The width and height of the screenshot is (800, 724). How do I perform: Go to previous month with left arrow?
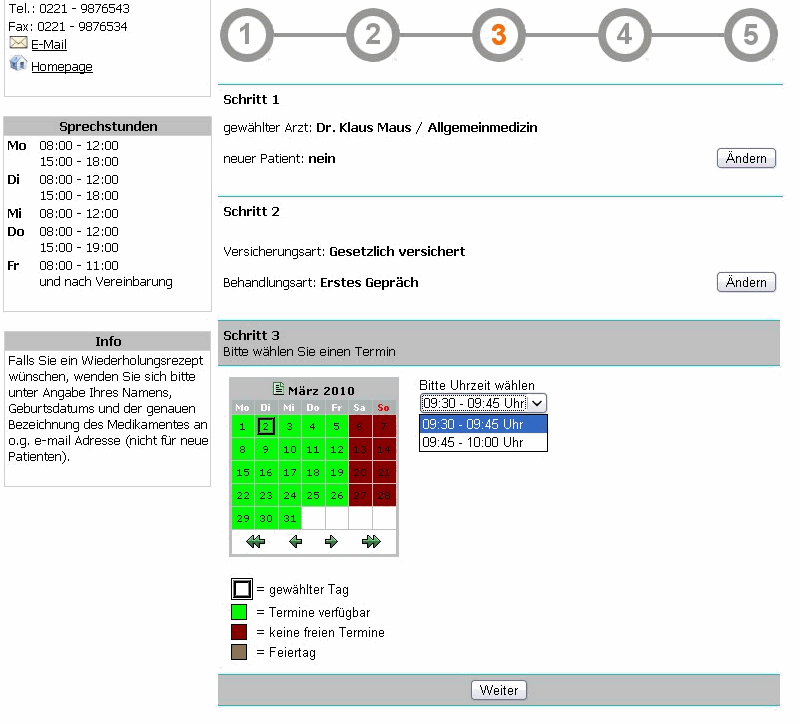tap(295, 542)
